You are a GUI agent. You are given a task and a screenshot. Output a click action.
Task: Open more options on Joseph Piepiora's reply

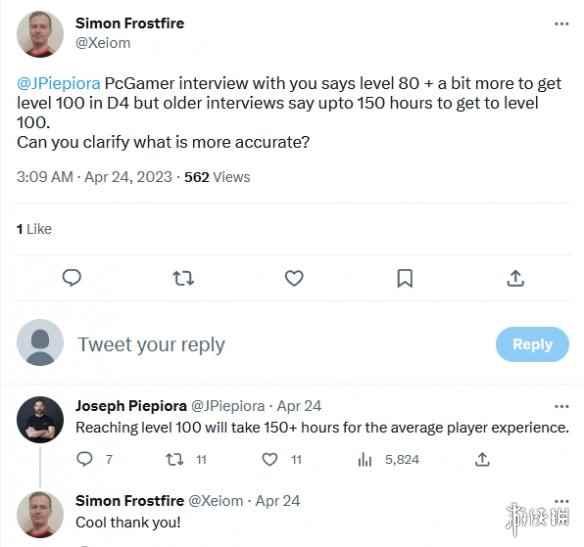pos(561,406)
